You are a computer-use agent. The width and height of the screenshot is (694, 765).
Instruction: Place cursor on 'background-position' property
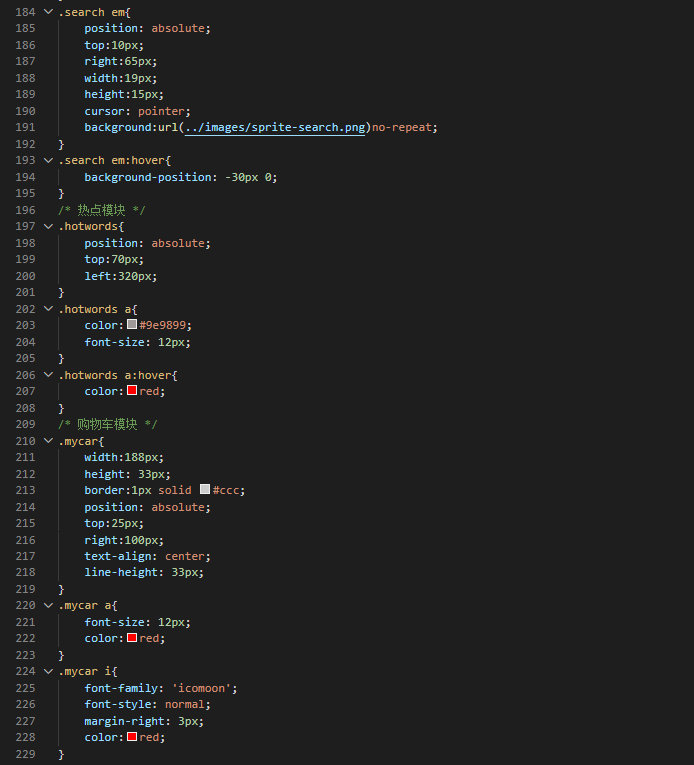148,177
